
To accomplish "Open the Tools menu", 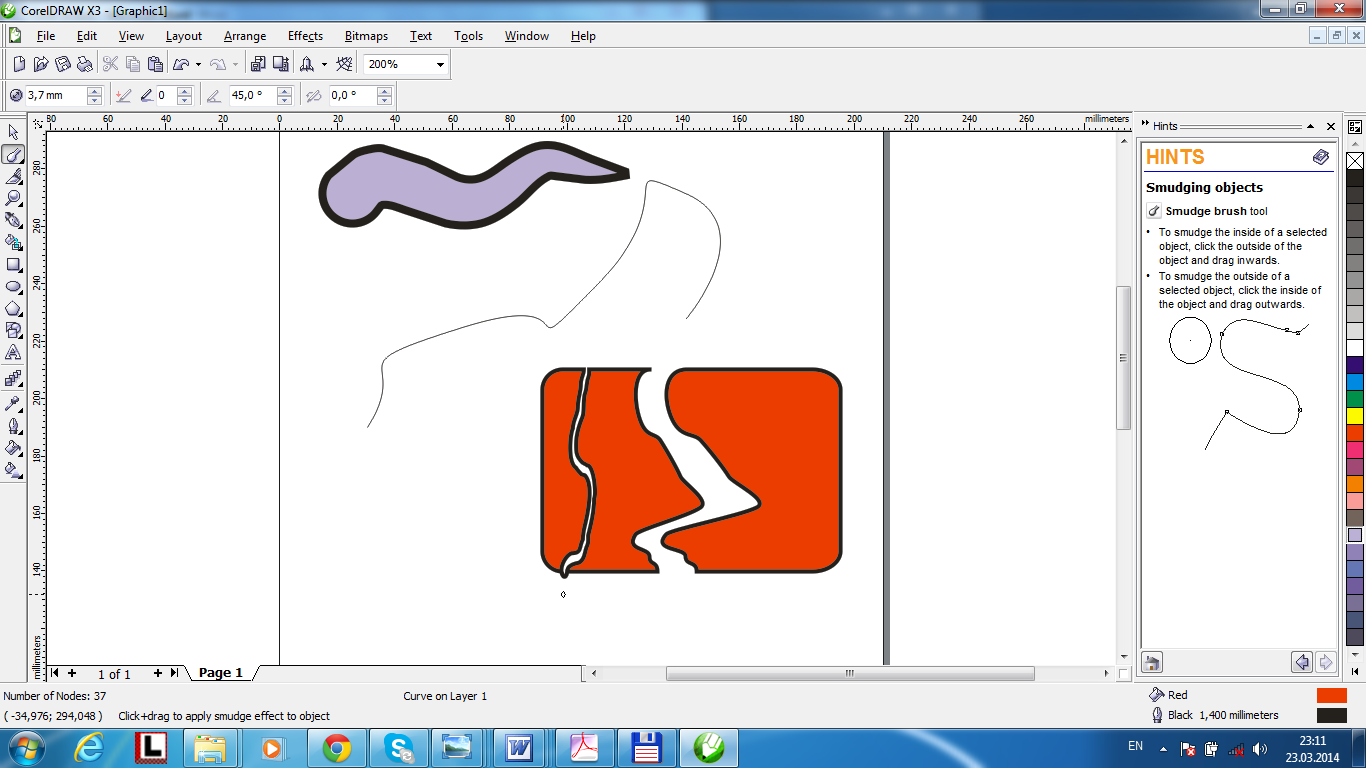I will pos(468,36).
